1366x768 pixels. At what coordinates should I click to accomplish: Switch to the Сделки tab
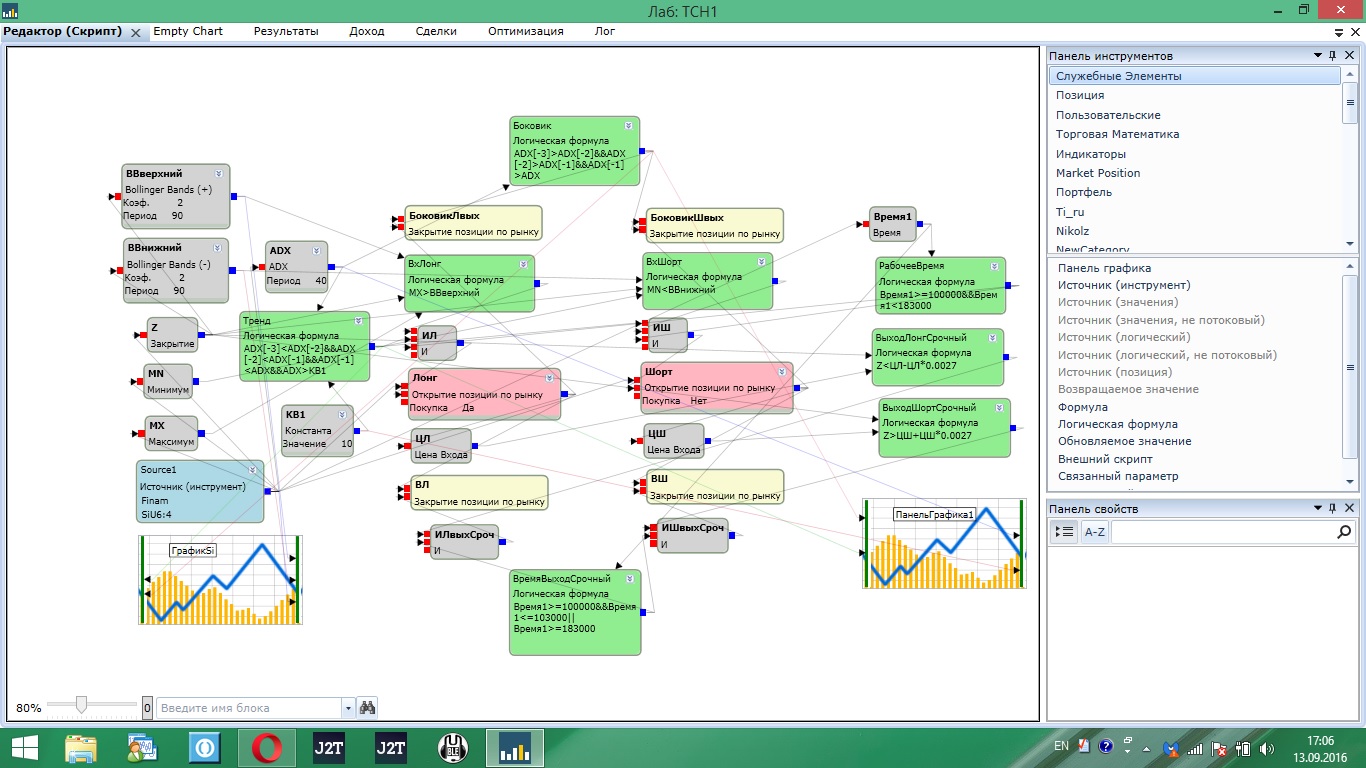(437, 31)
